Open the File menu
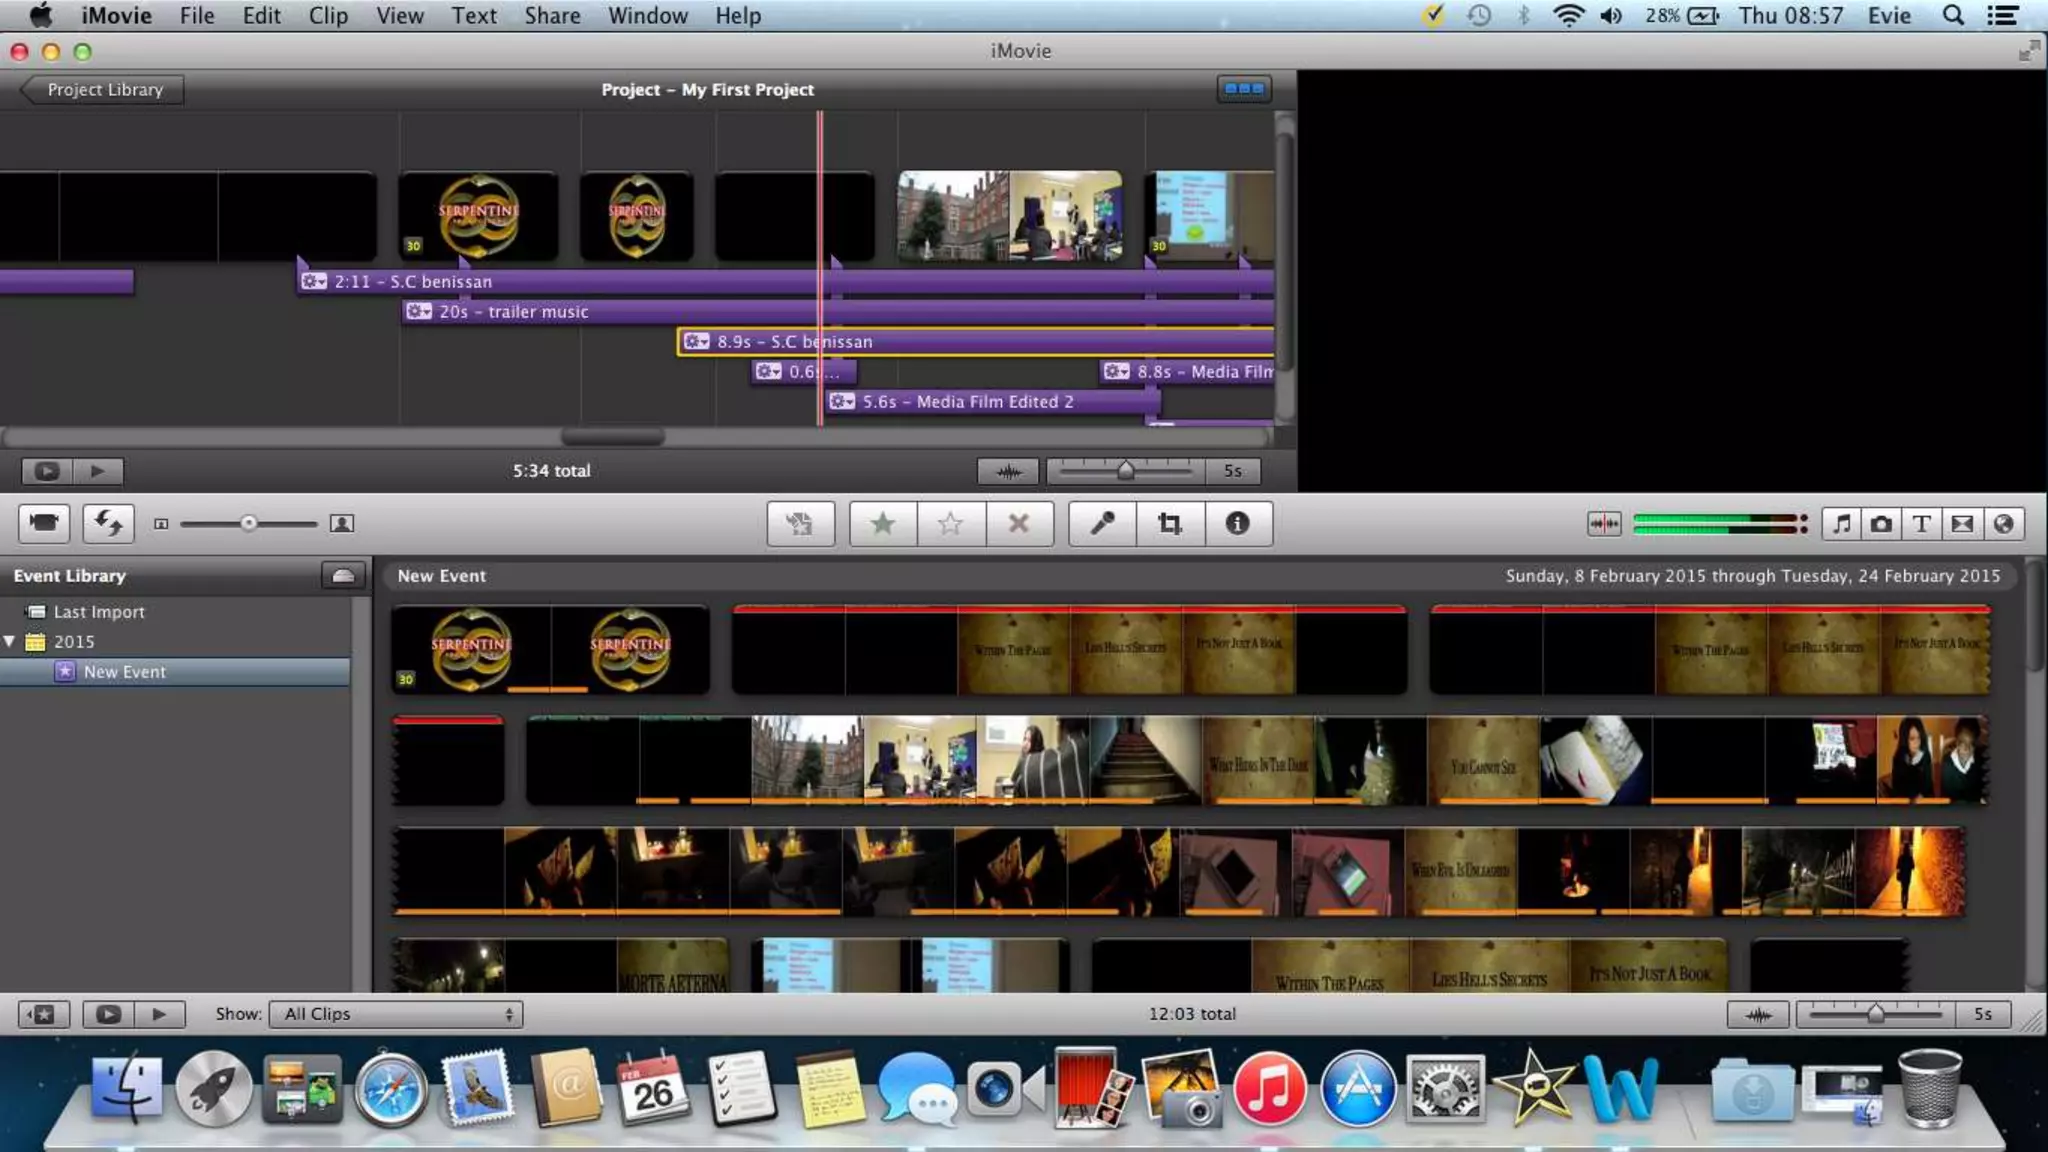Image resolution: width=2048 pixels, height=1152 pixels. 197,15
